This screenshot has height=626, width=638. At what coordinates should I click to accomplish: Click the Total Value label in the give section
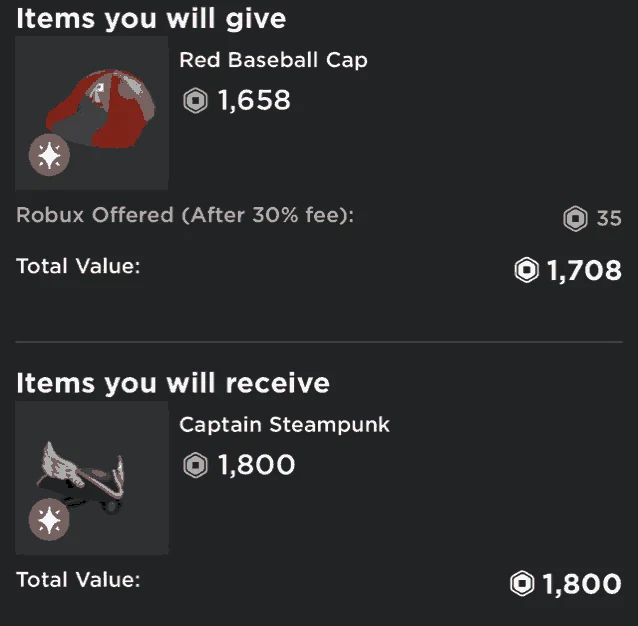coord(78,266)
